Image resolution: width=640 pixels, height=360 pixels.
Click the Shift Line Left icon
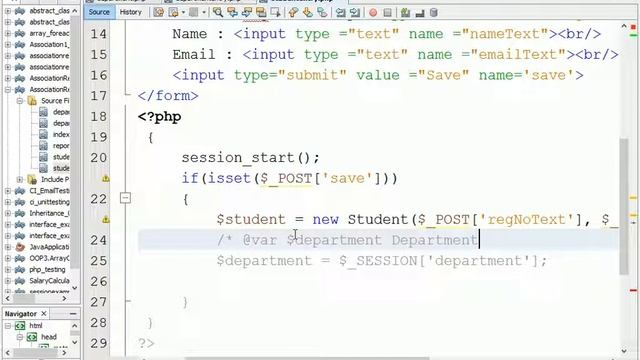[x=340, y=12]
